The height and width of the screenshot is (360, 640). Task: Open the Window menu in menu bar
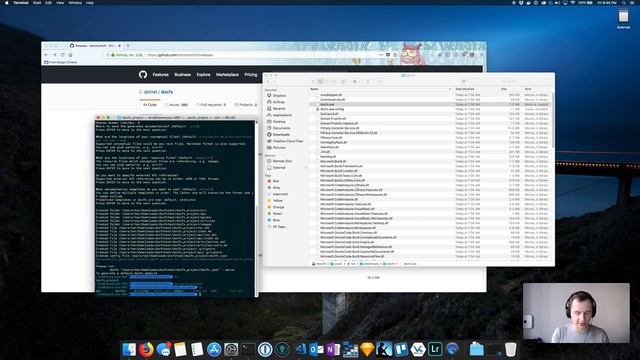click(75, 2)
